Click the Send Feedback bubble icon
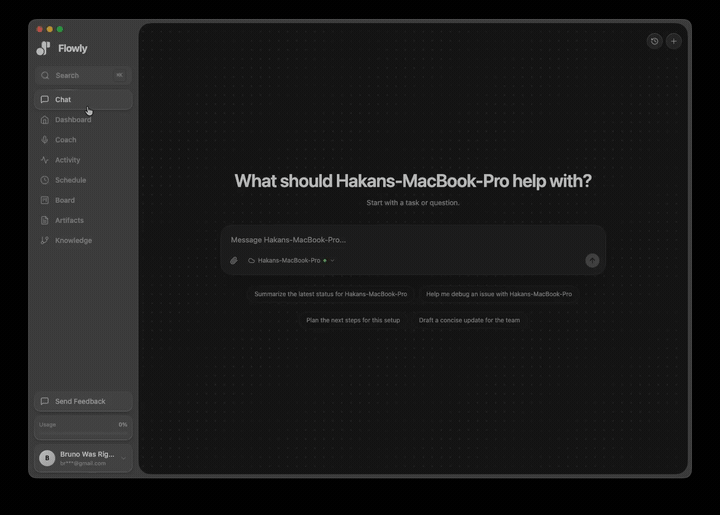Viewport: 720px width, 515px height. click(45, 401)
